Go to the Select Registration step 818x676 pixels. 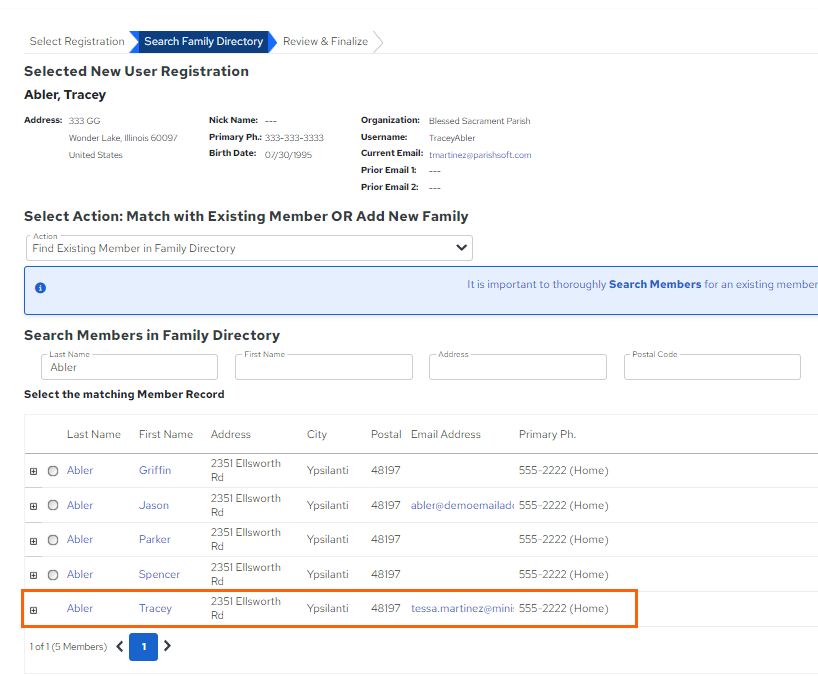pyautogui.click(x=77, y=41)
